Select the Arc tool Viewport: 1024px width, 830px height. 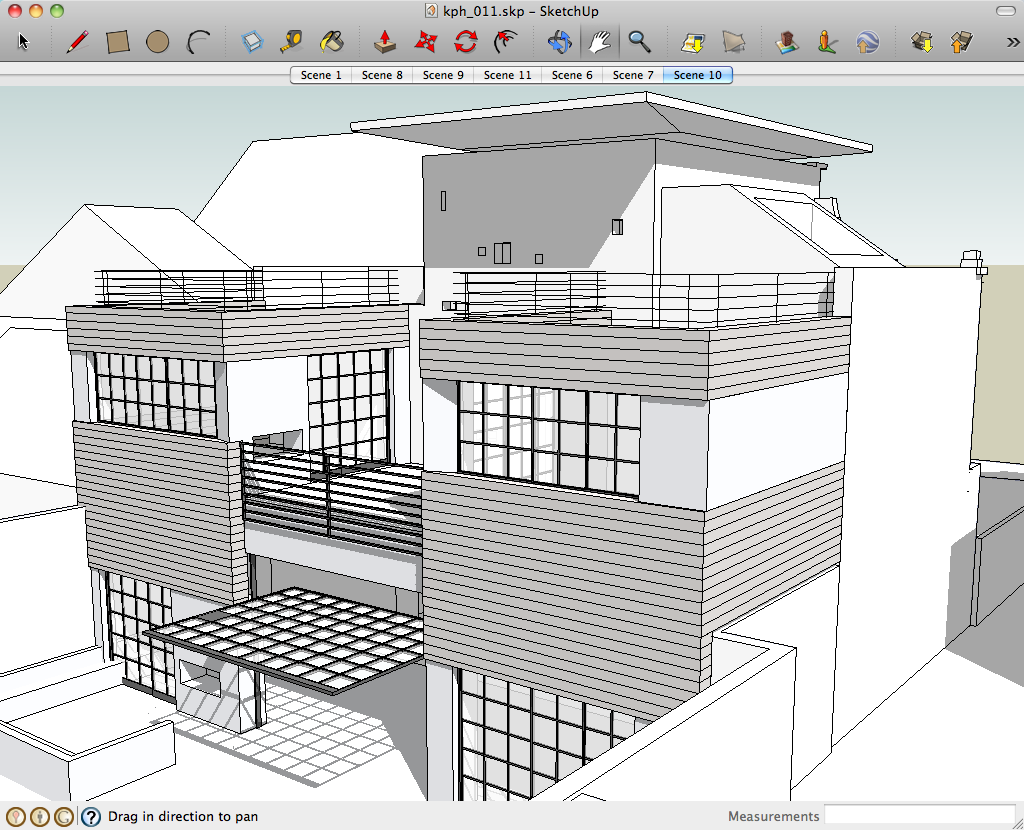click(199, 42)
